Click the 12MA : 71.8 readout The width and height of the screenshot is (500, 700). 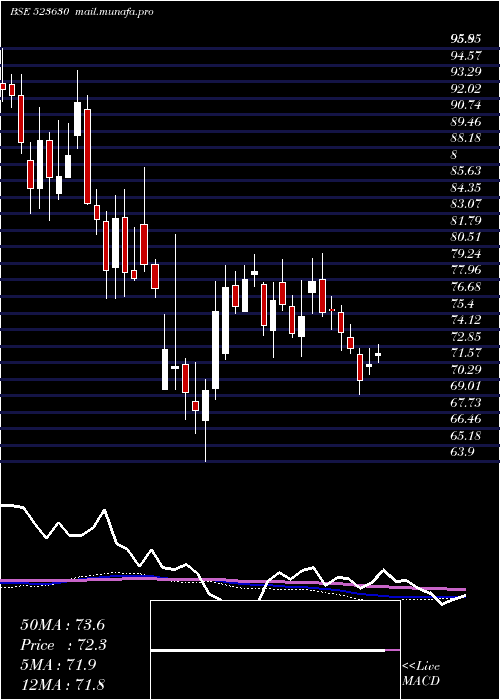[x=62, y=685]
